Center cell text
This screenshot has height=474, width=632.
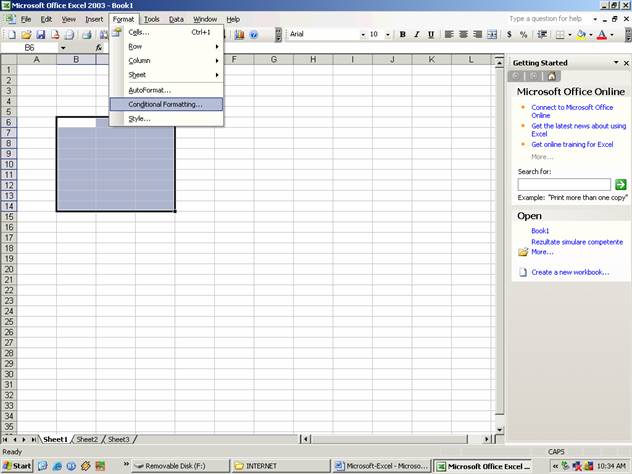point(463,34)
